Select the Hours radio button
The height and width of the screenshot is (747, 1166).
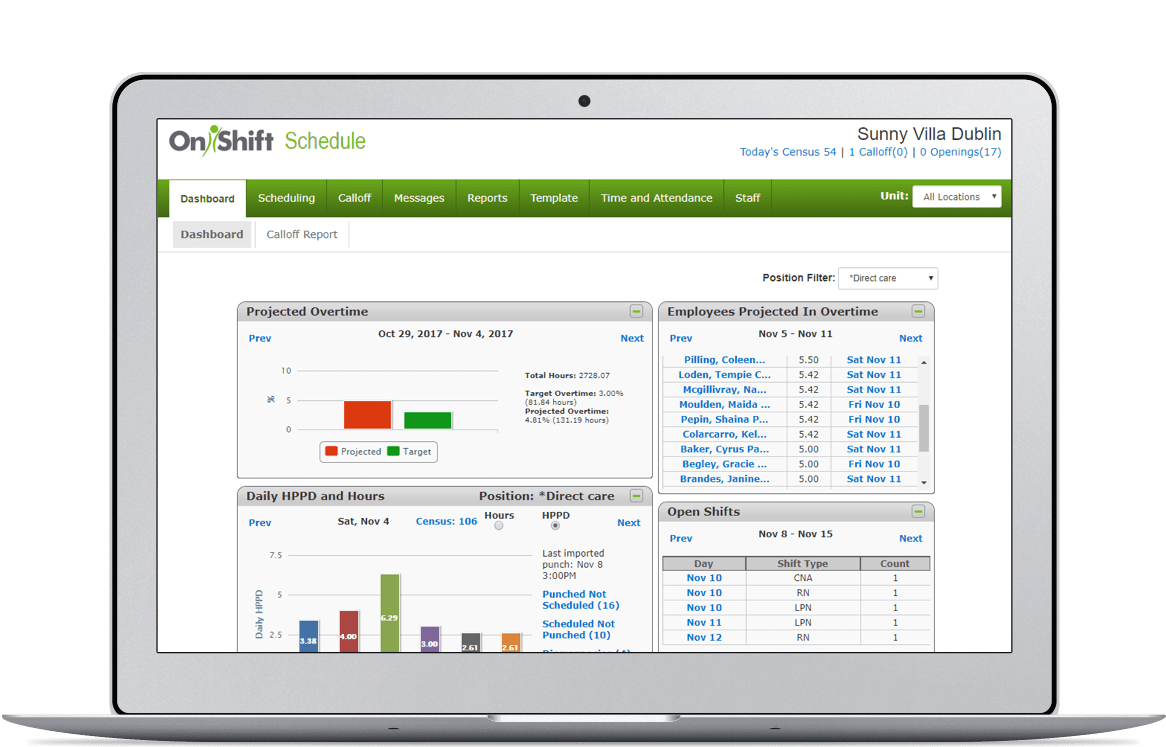pyautogui.click(x=499, y=526)
